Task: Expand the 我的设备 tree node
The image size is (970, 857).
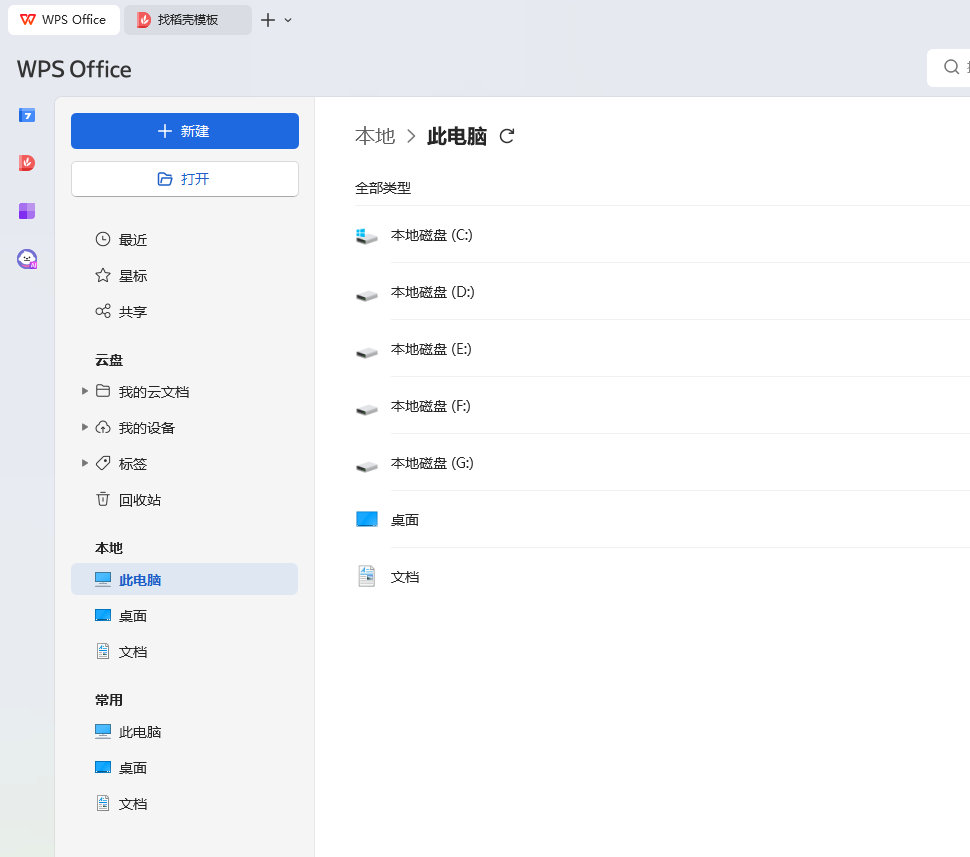Action: point(85,427)
